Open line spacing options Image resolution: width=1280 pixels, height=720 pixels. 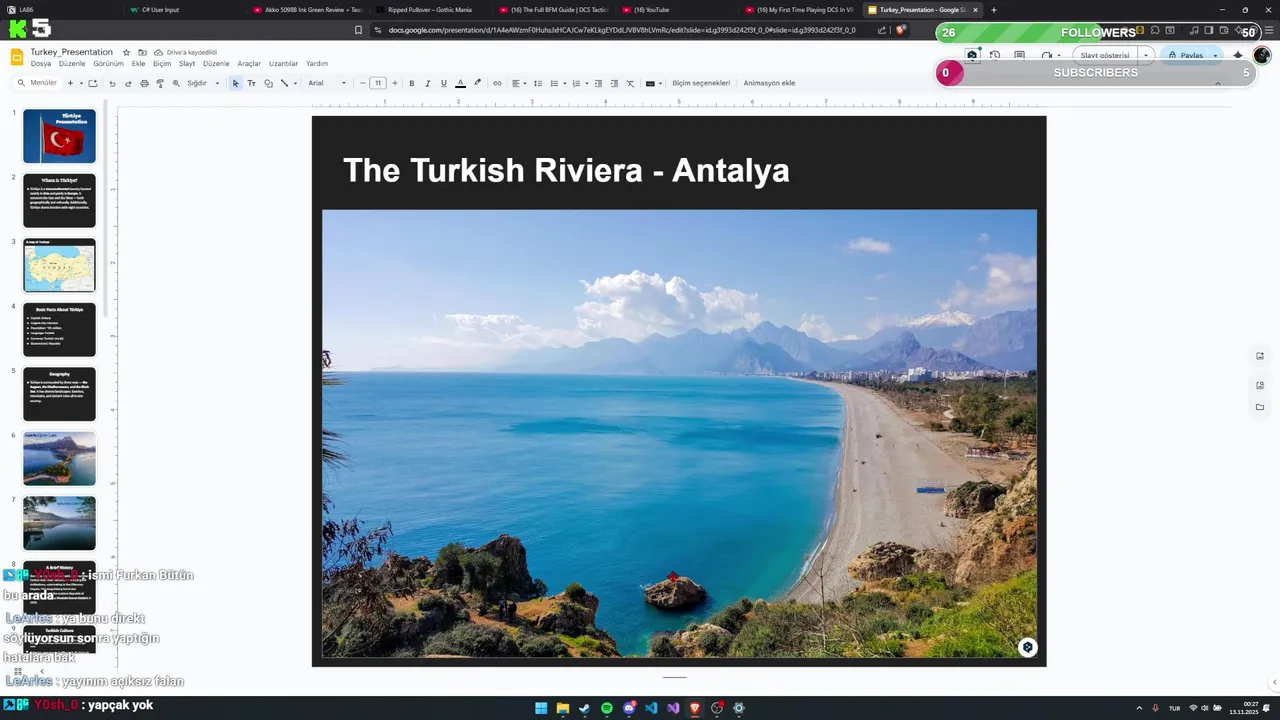537,83
